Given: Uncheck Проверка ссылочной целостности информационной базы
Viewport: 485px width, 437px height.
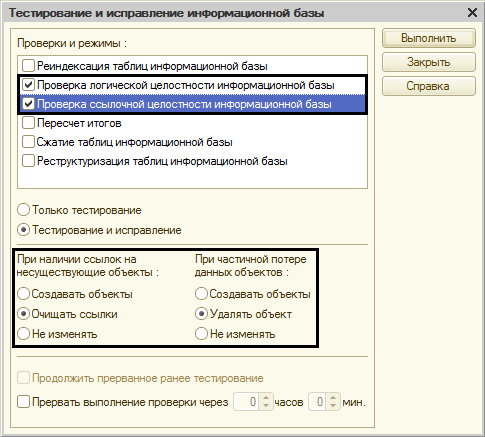Looking at the screenshot, I should [28, 104].
